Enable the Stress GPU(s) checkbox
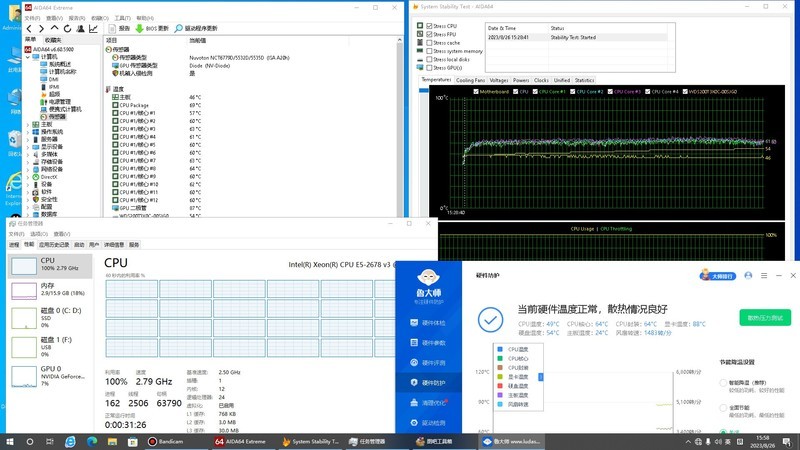 [x=429, y=67]
